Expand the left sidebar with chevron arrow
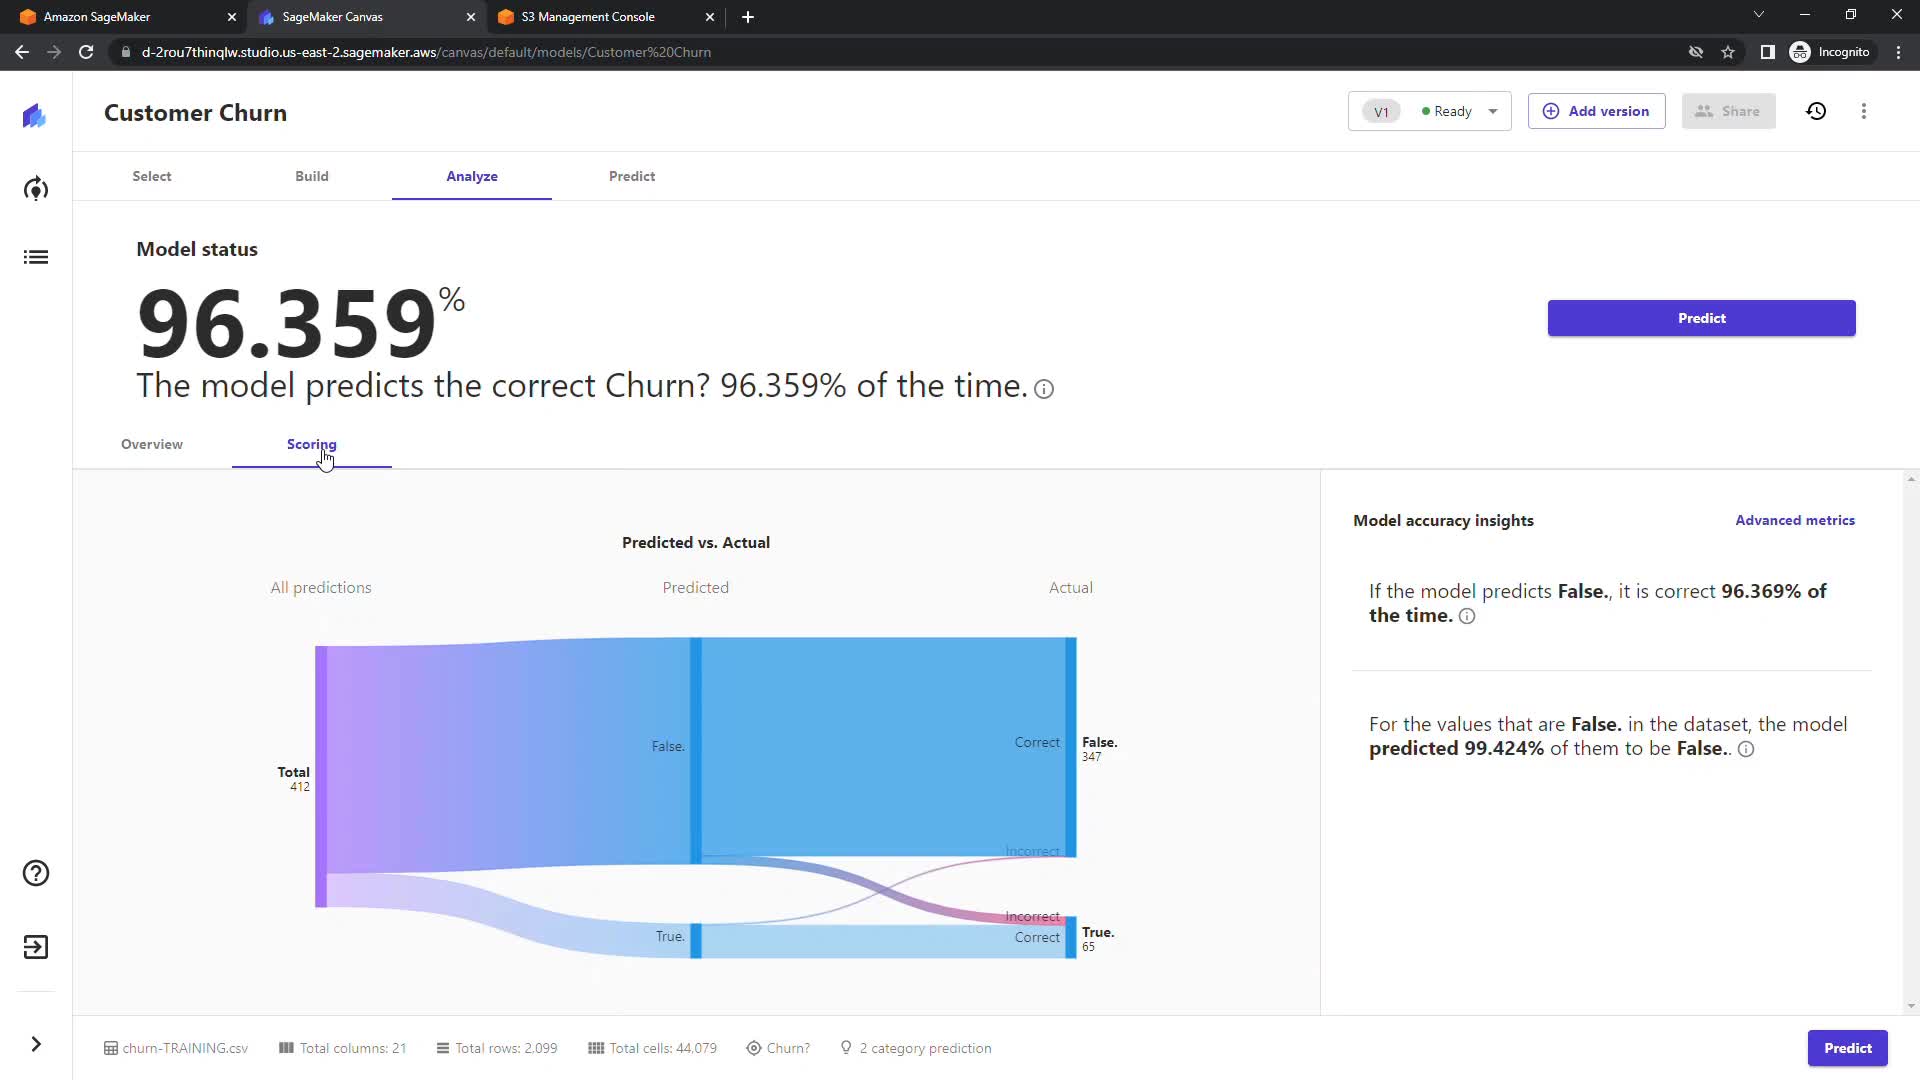This screenshot has height=1080, width=1920. click(x=36, y=1044)
